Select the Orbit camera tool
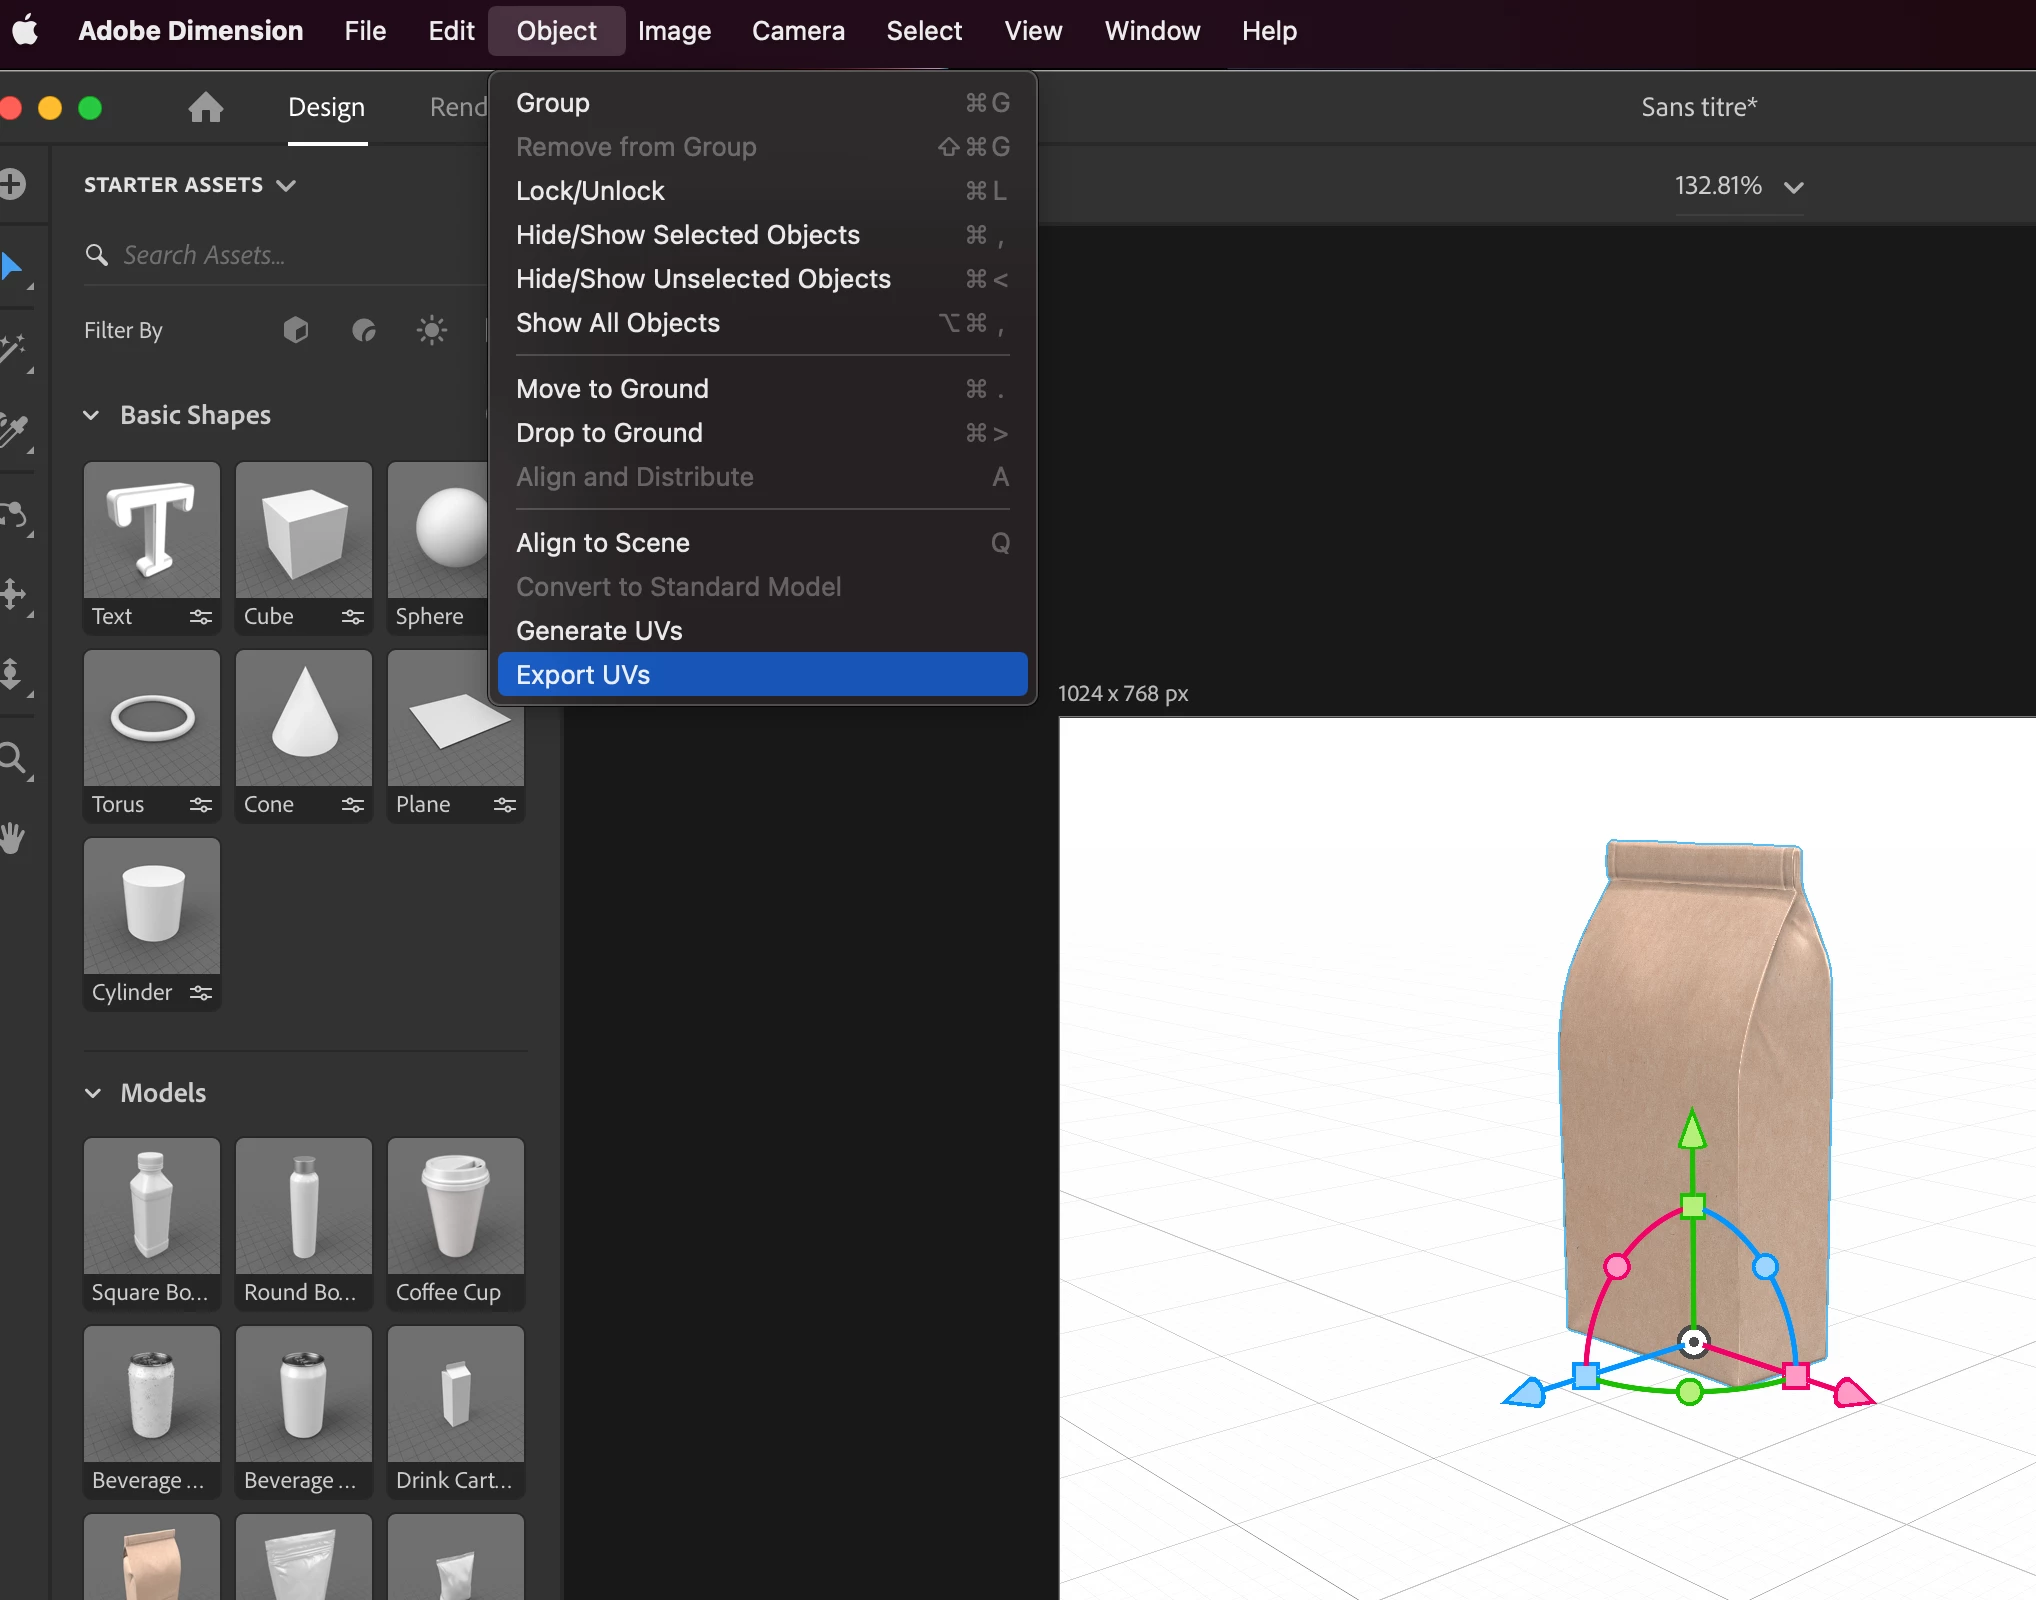The height and width of the screenshot is (1600, 2036). point(14,514)
